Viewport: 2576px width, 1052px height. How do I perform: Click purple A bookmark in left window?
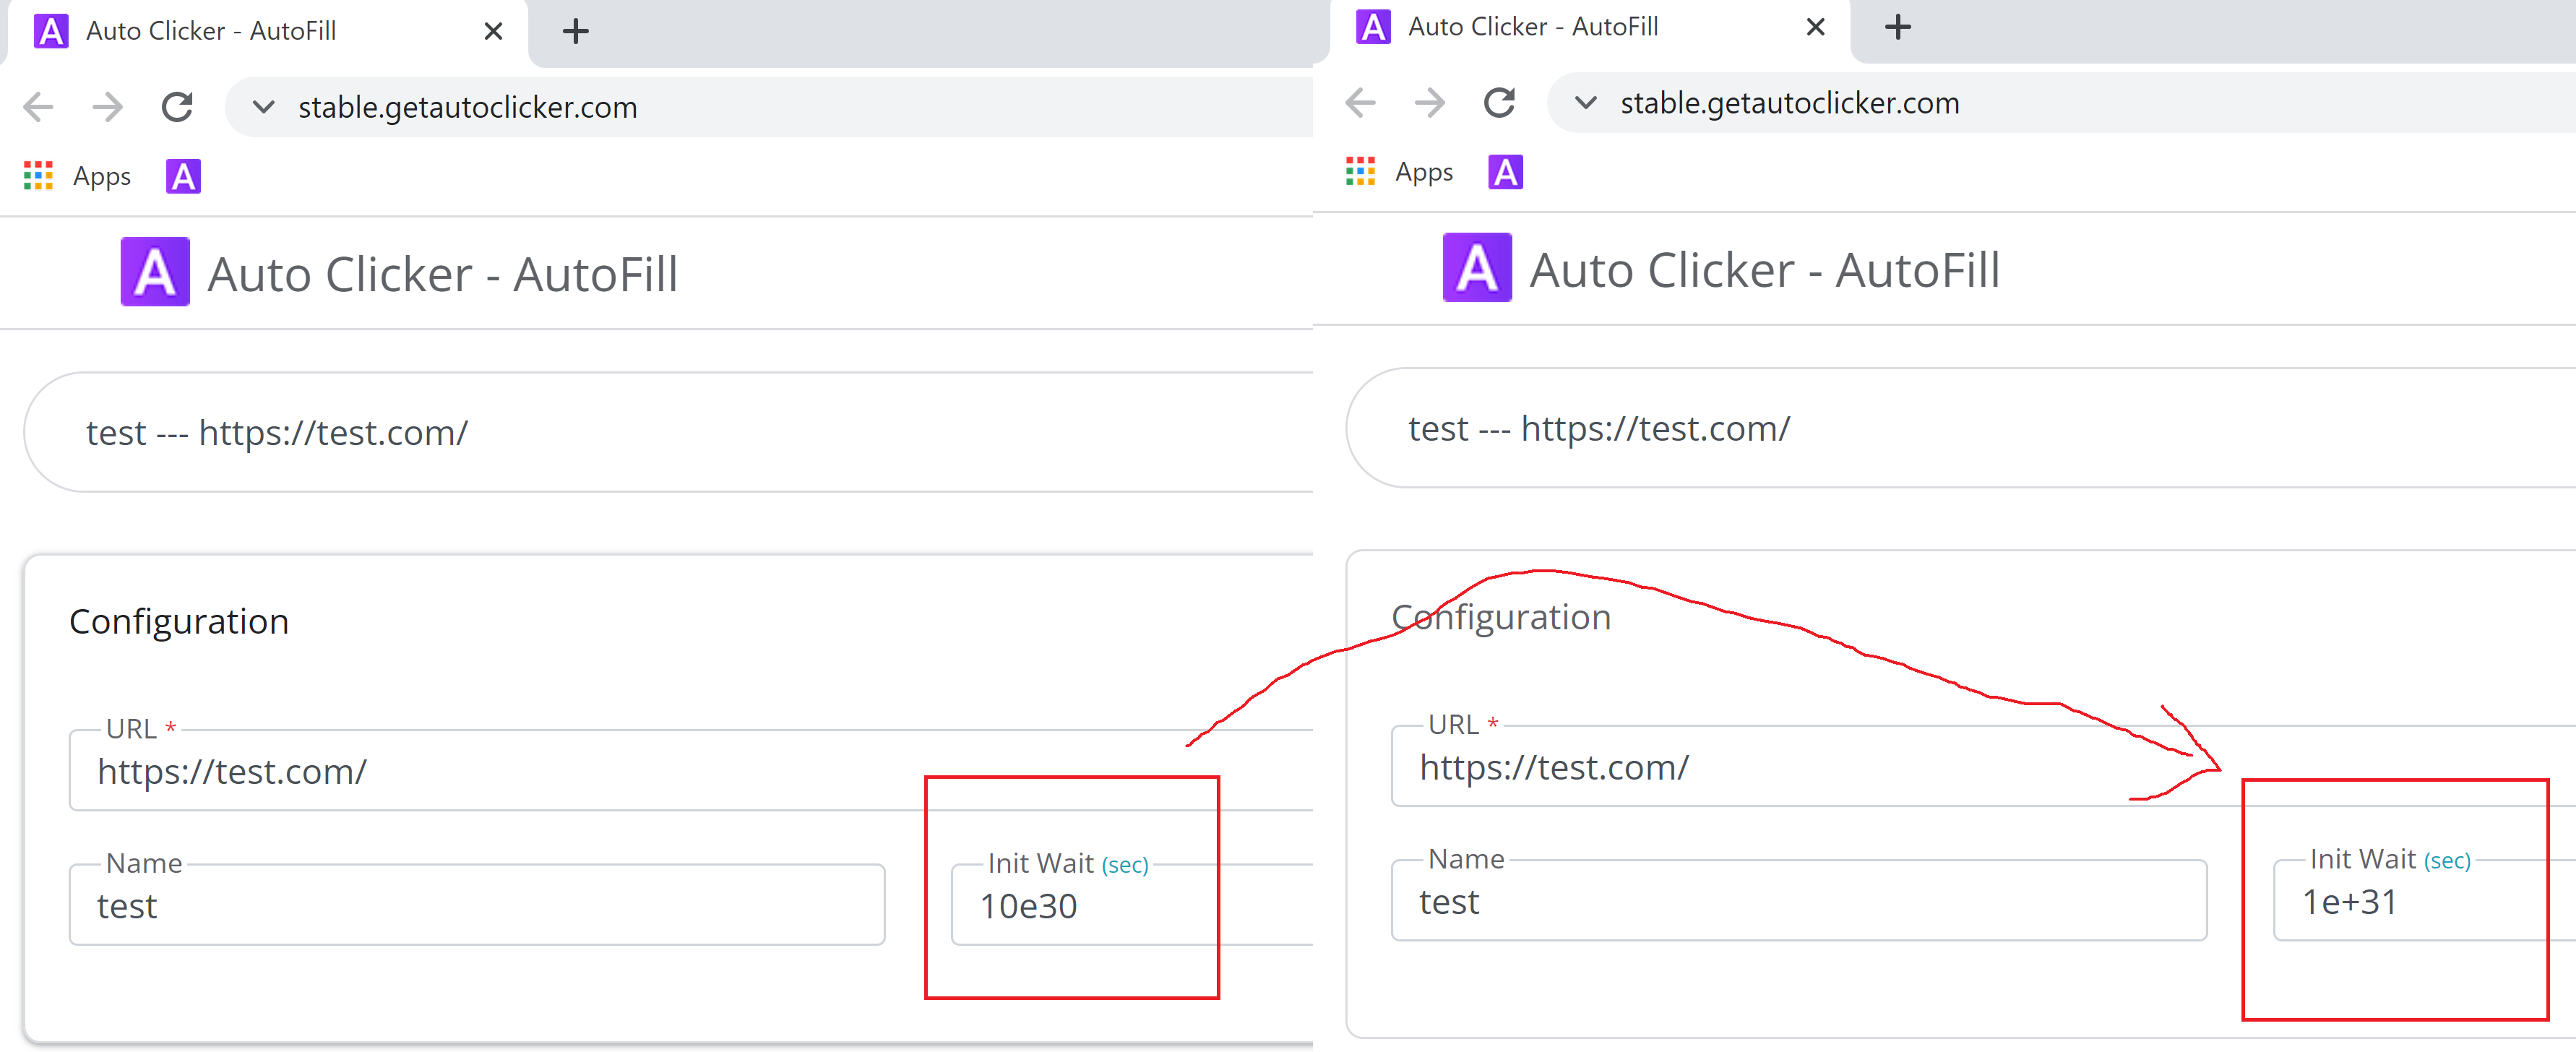[x=183, y=176]
